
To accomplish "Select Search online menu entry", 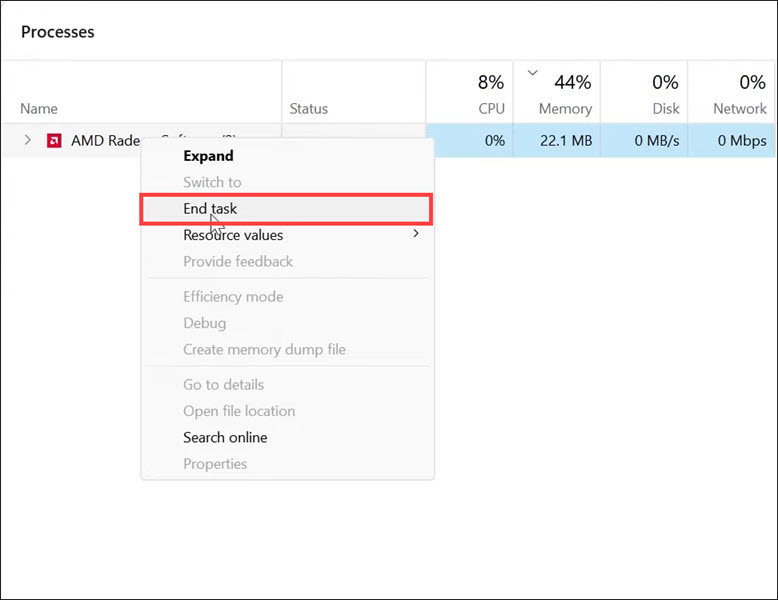I will click(225, 437).
